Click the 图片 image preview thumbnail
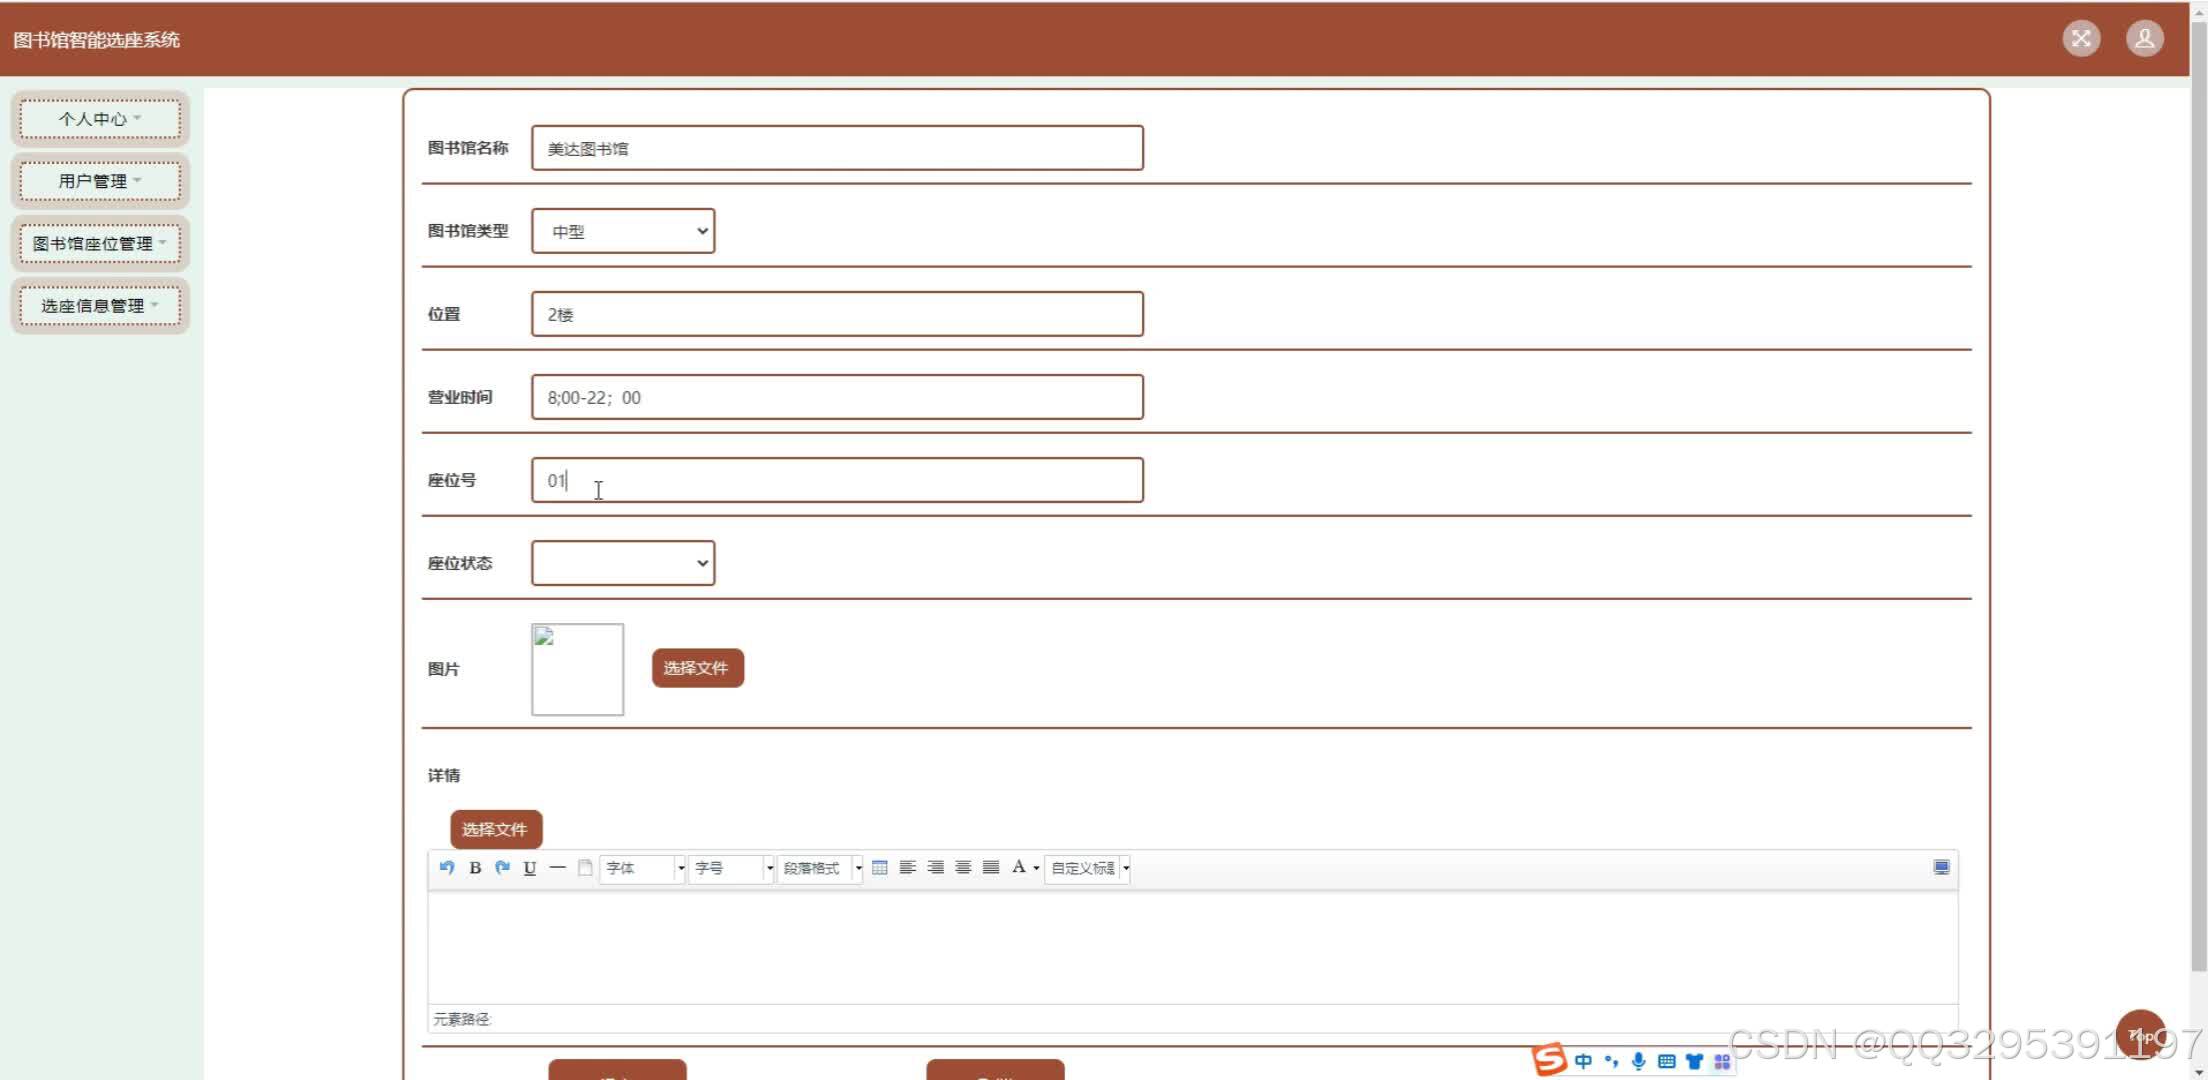Viewport: 2208px width, 1080px height. pyautogui.click(x=577, y=669)
